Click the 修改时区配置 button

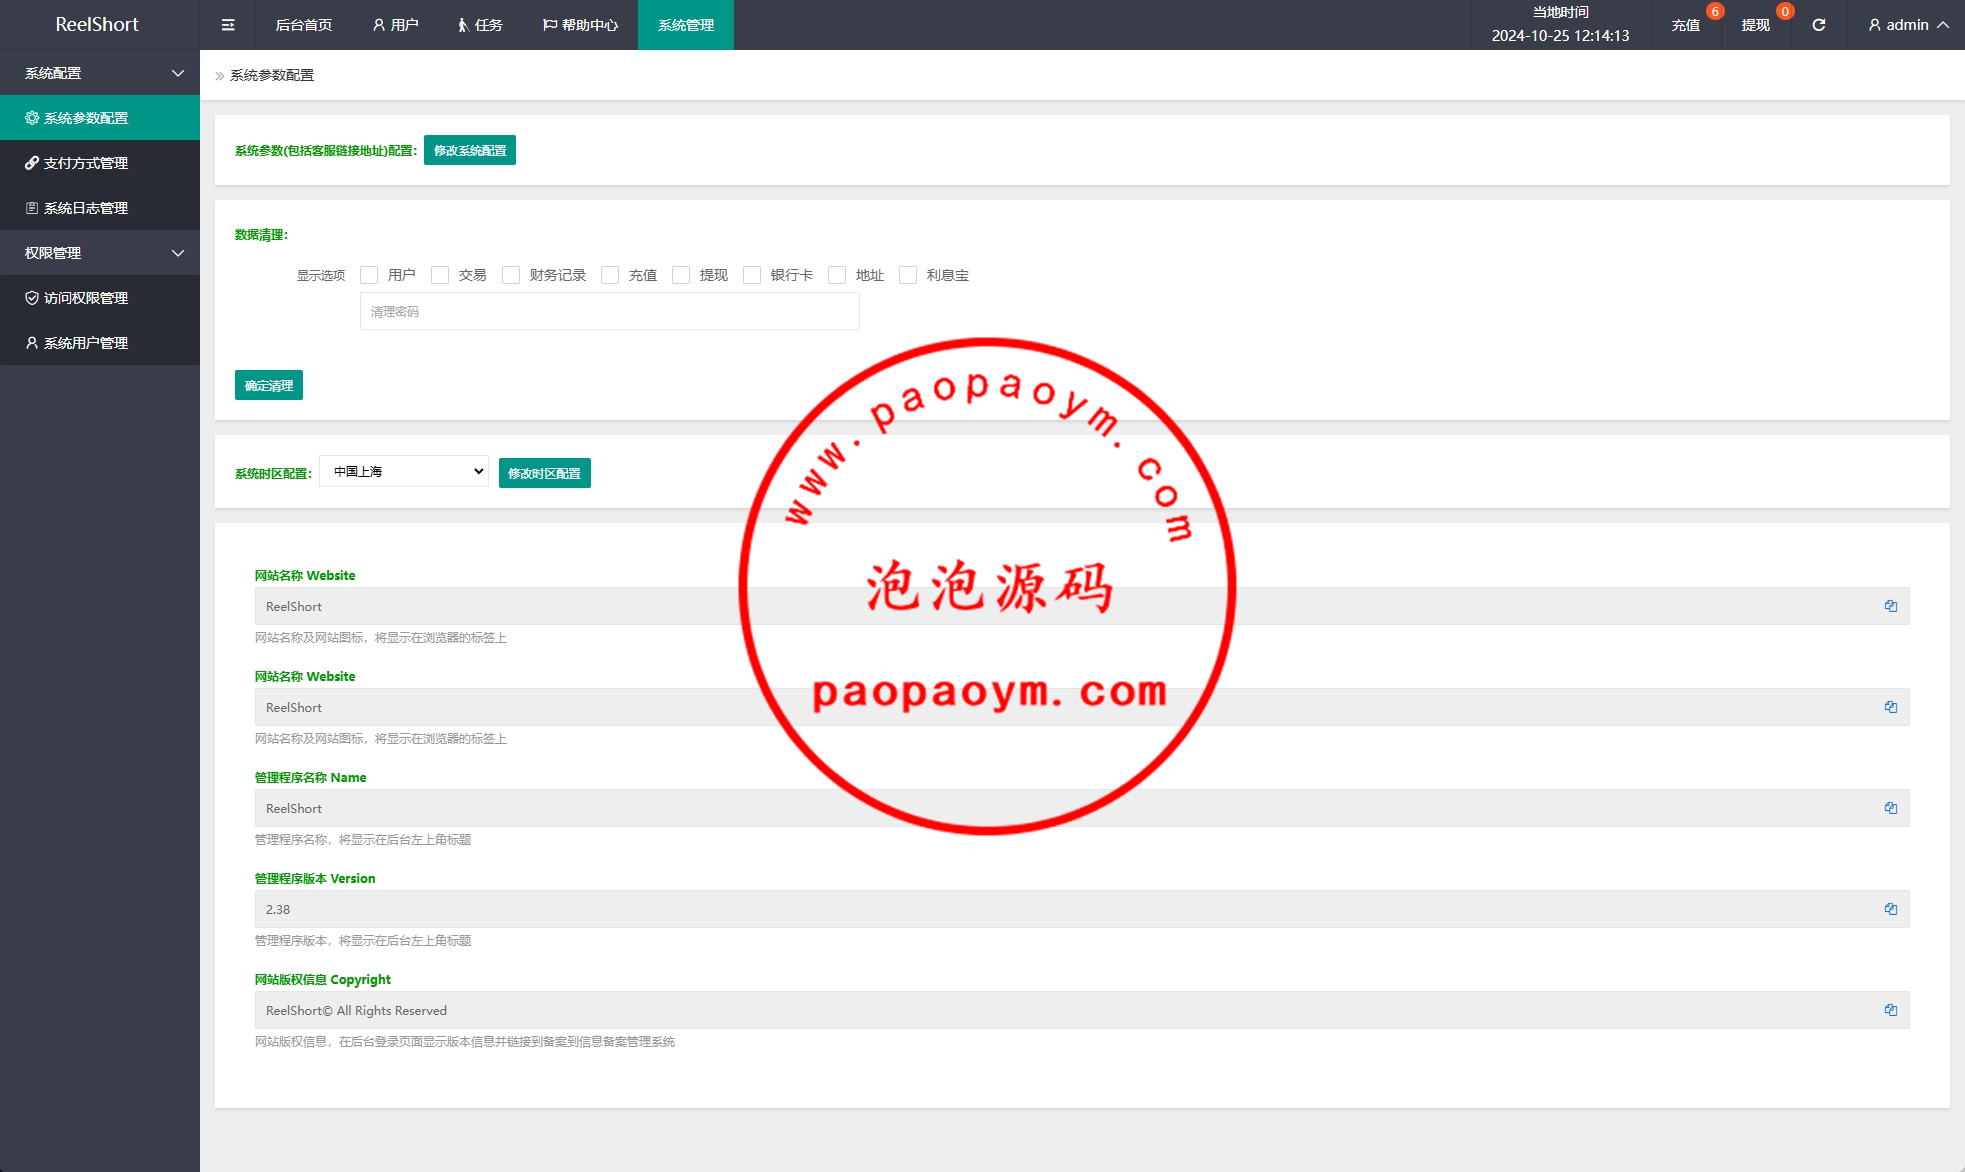[x=544, y=473]
